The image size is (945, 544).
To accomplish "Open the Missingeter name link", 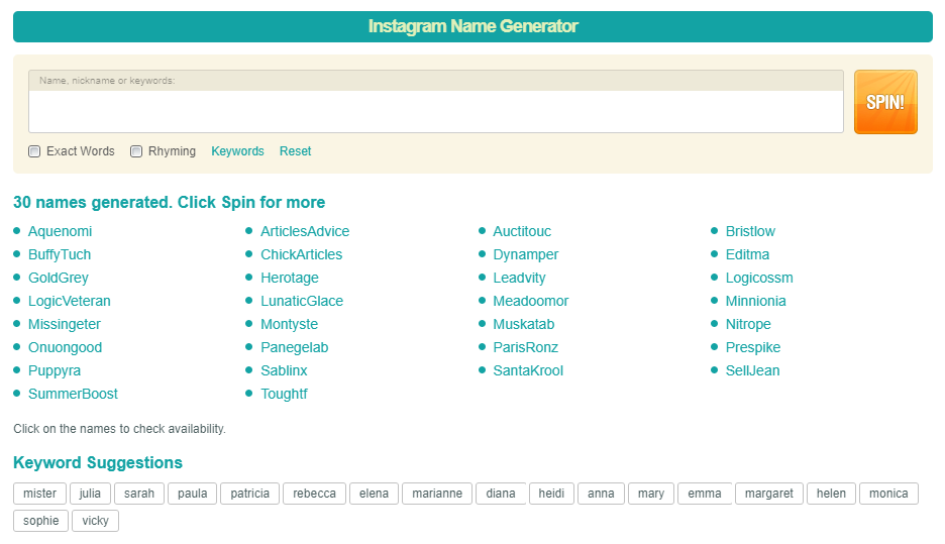I will click(x=64, y=324).
